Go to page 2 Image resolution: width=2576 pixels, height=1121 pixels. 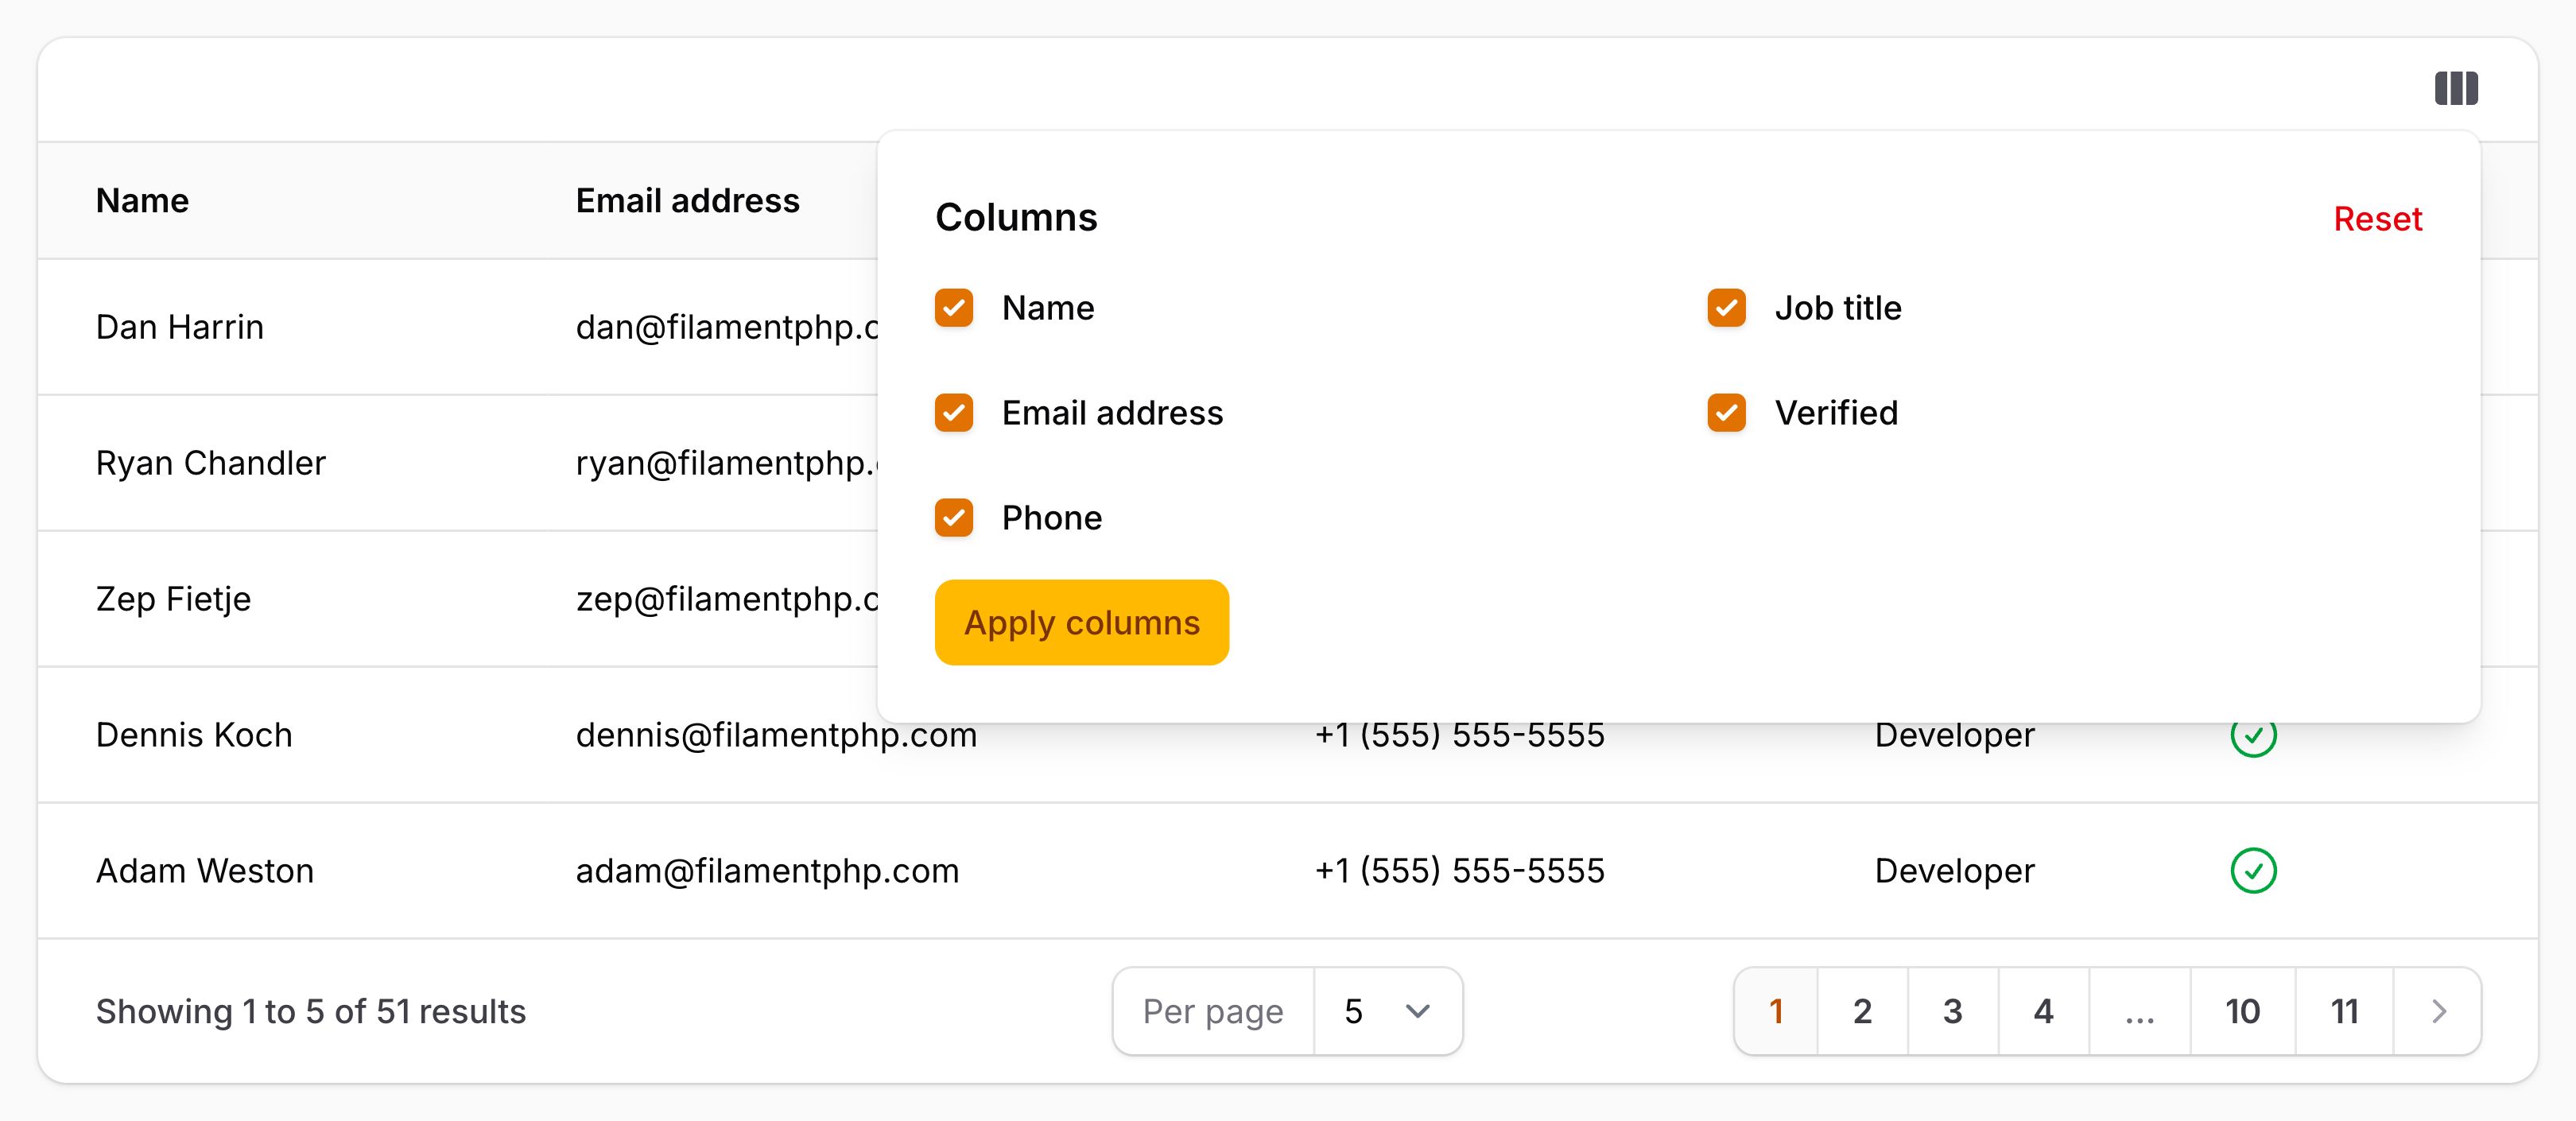[x=1862, y=1011]
